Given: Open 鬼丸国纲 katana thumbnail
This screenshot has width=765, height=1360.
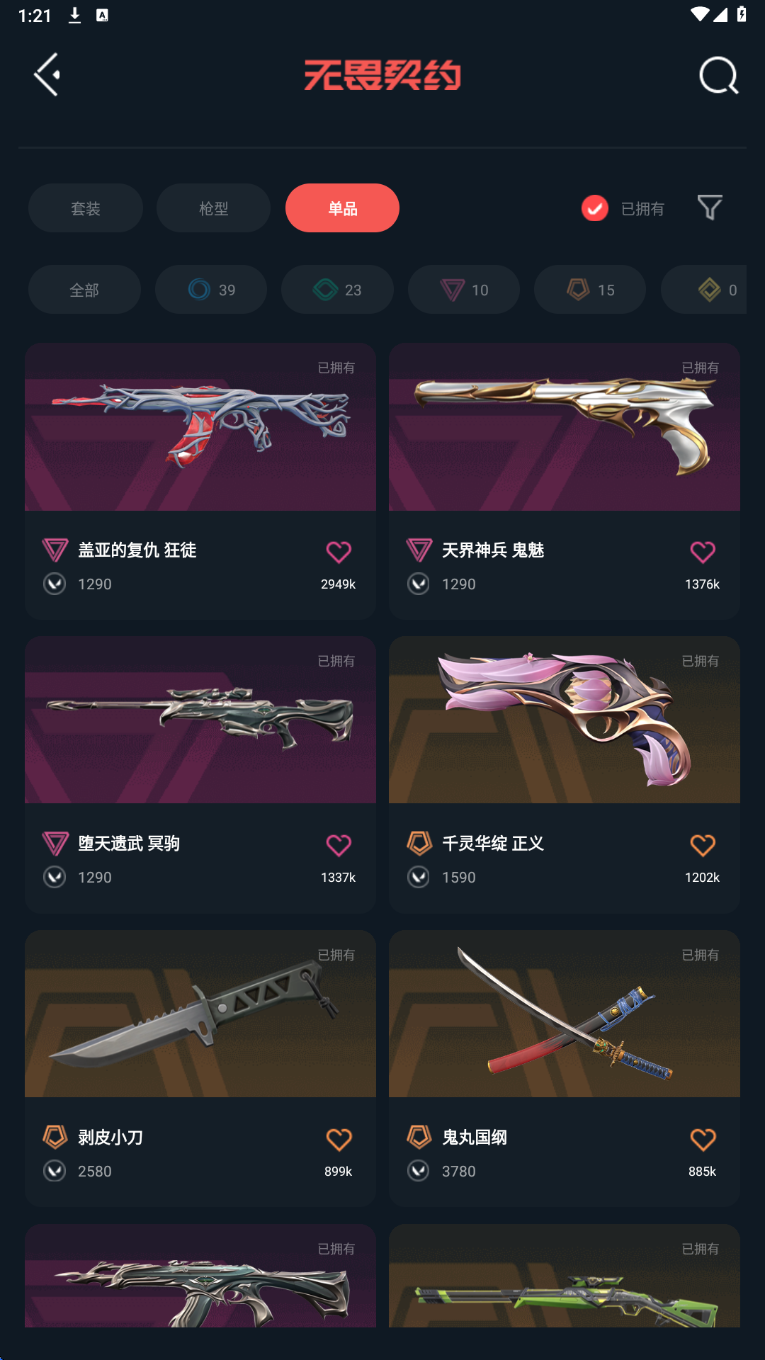Looking at the screenshot, I should tap(564, 1014).
